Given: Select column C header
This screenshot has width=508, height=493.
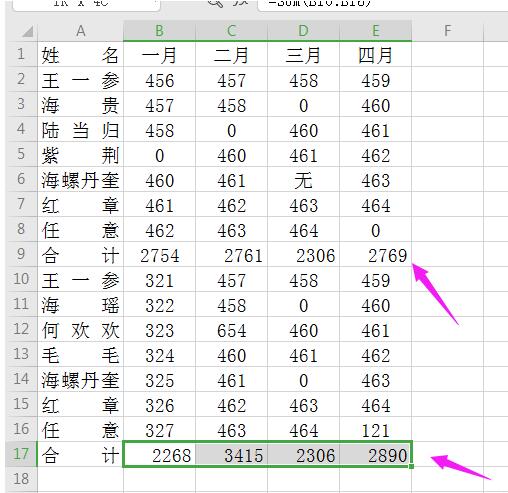Looking at the screenshot, I should pos(231,31).
